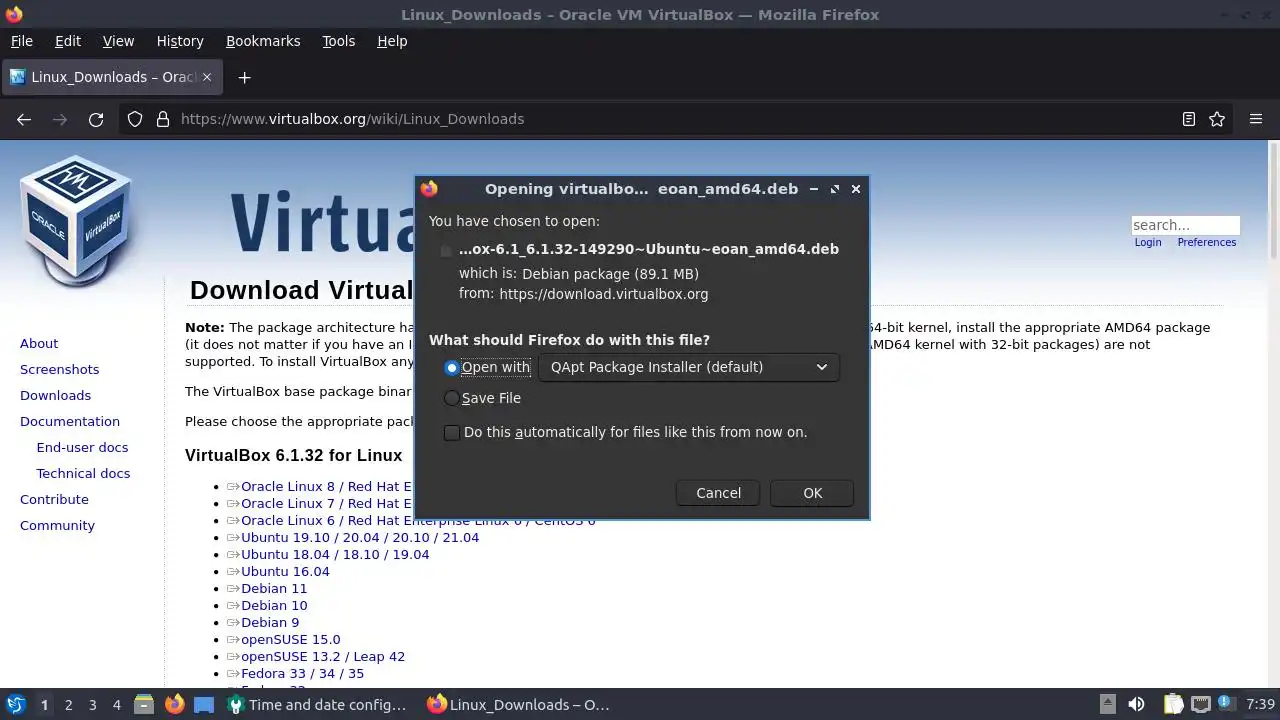Switch to virtual desktop 3
The width and height of the screenshot is (1280, 720).
92,704
